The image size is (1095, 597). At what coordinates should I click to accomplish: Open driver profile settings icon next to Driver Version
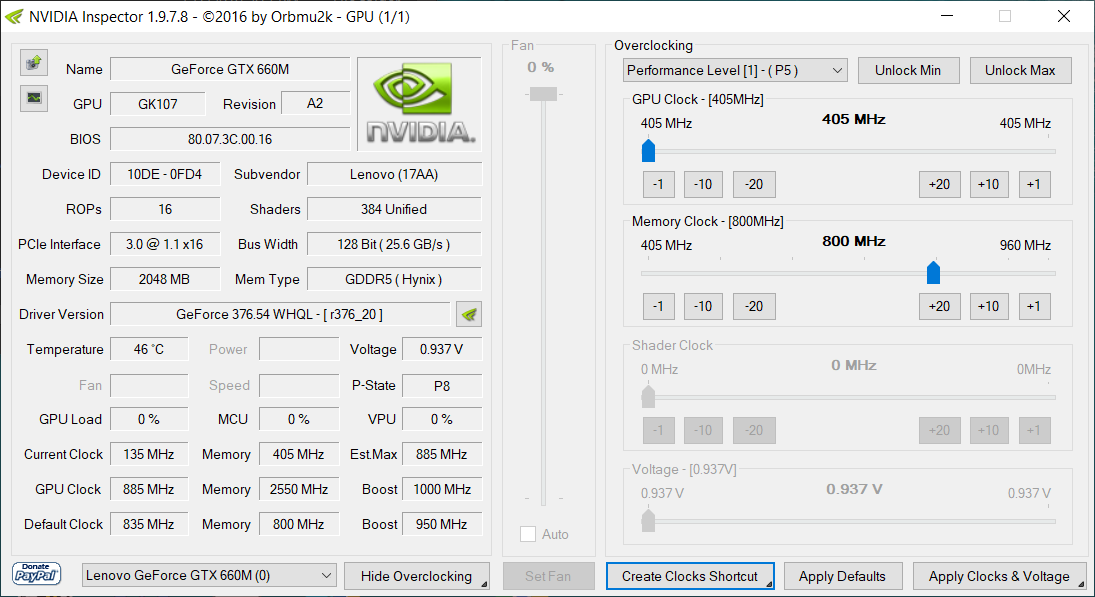469,314
